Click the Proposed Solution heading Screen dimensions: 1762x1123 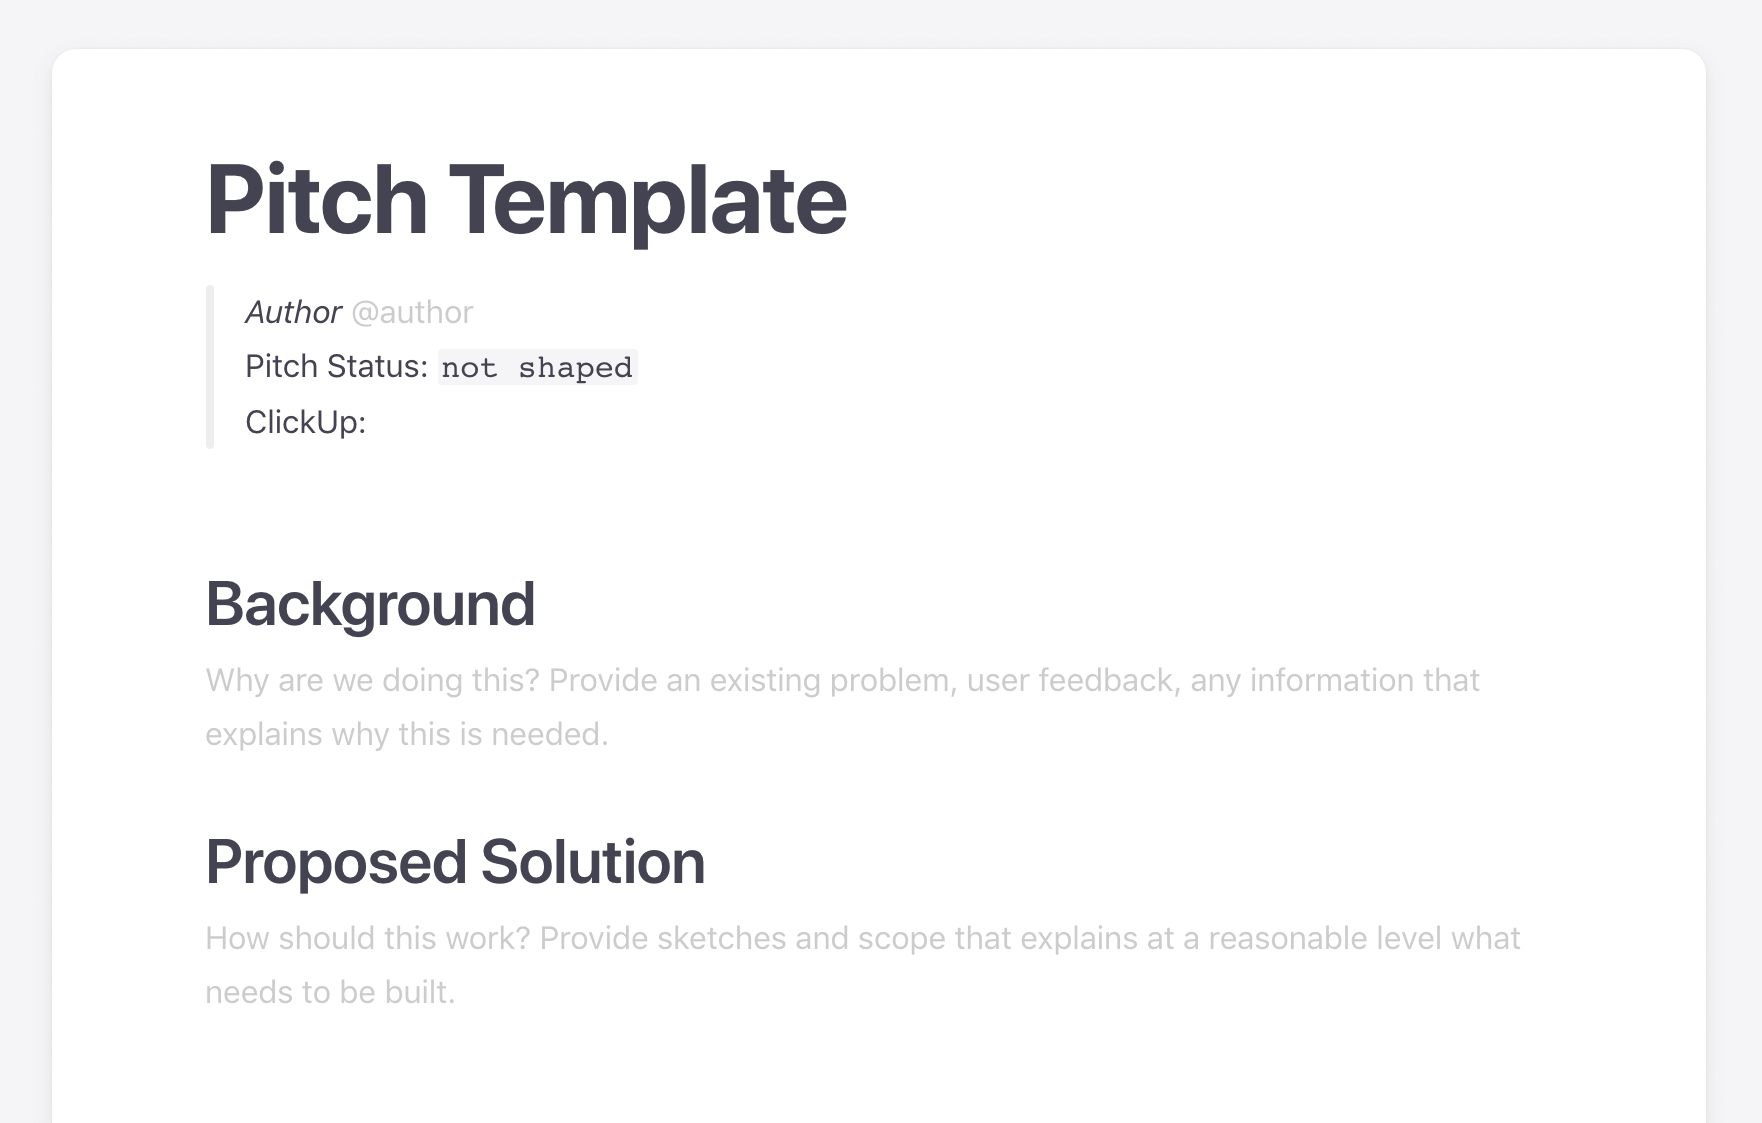(x=455, y=862)
